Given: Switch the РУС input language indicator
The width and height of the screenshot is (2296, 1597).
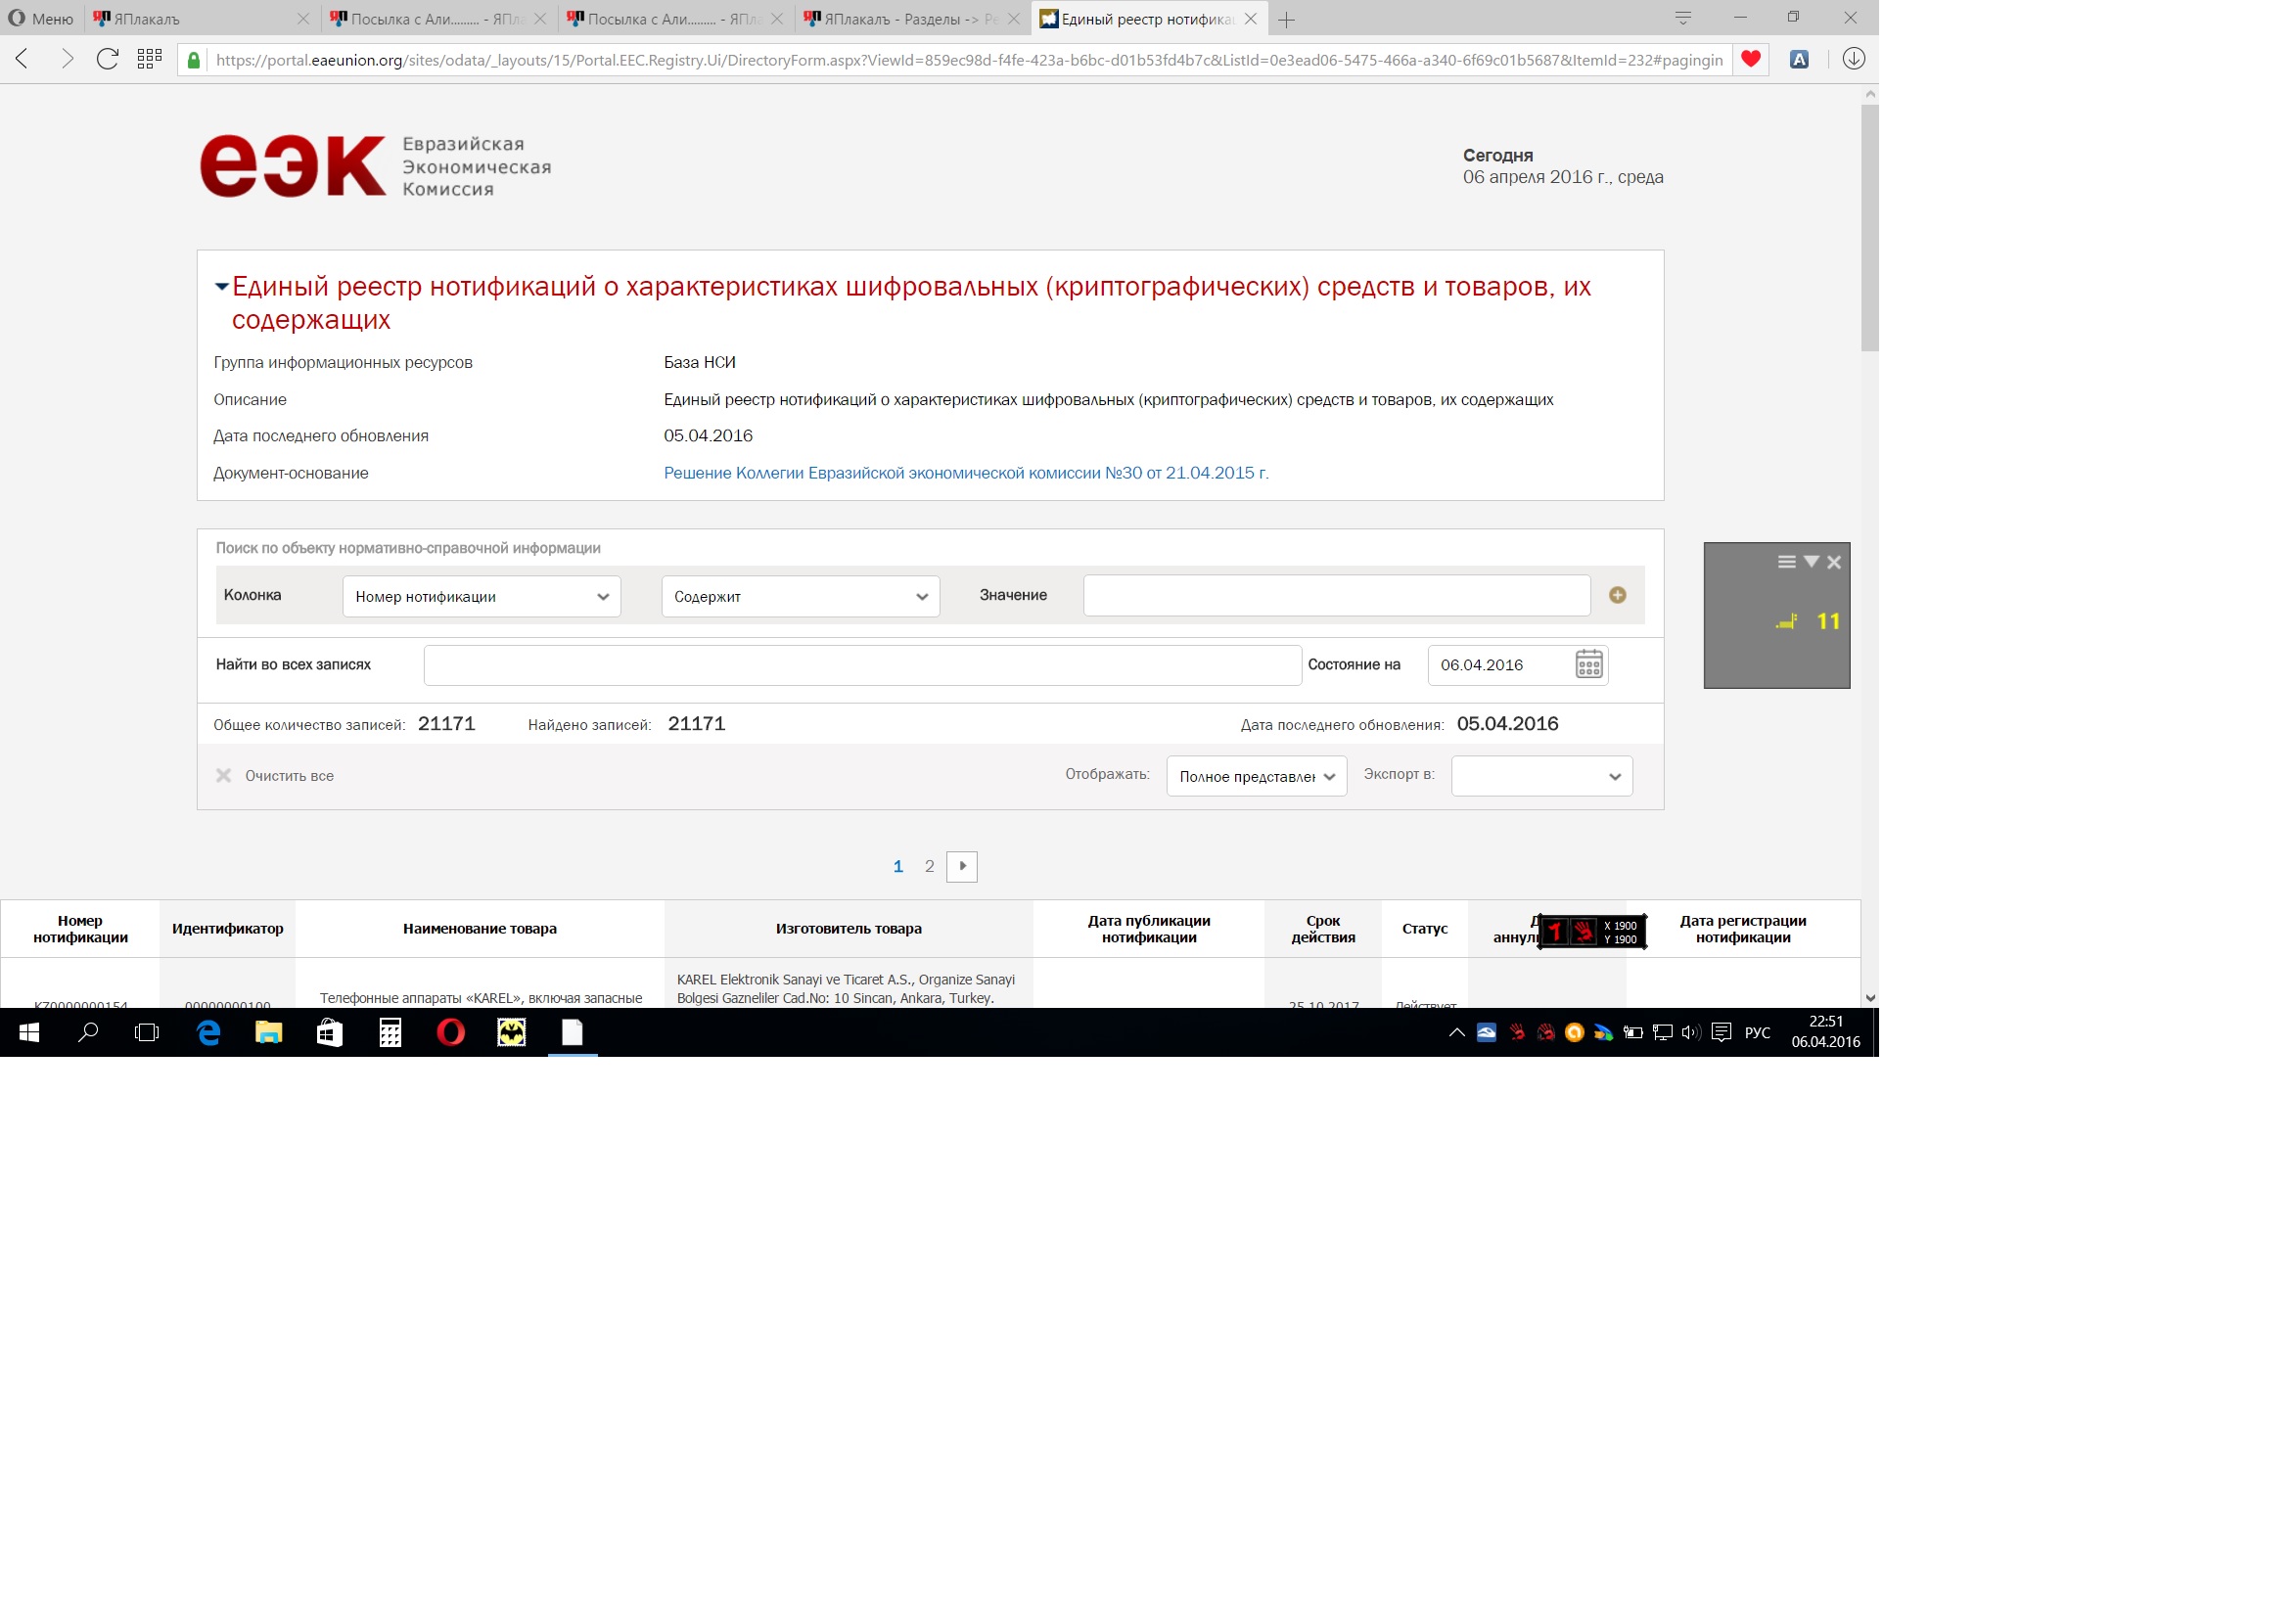Looking at the screenshot, I should [1757, 1032].
